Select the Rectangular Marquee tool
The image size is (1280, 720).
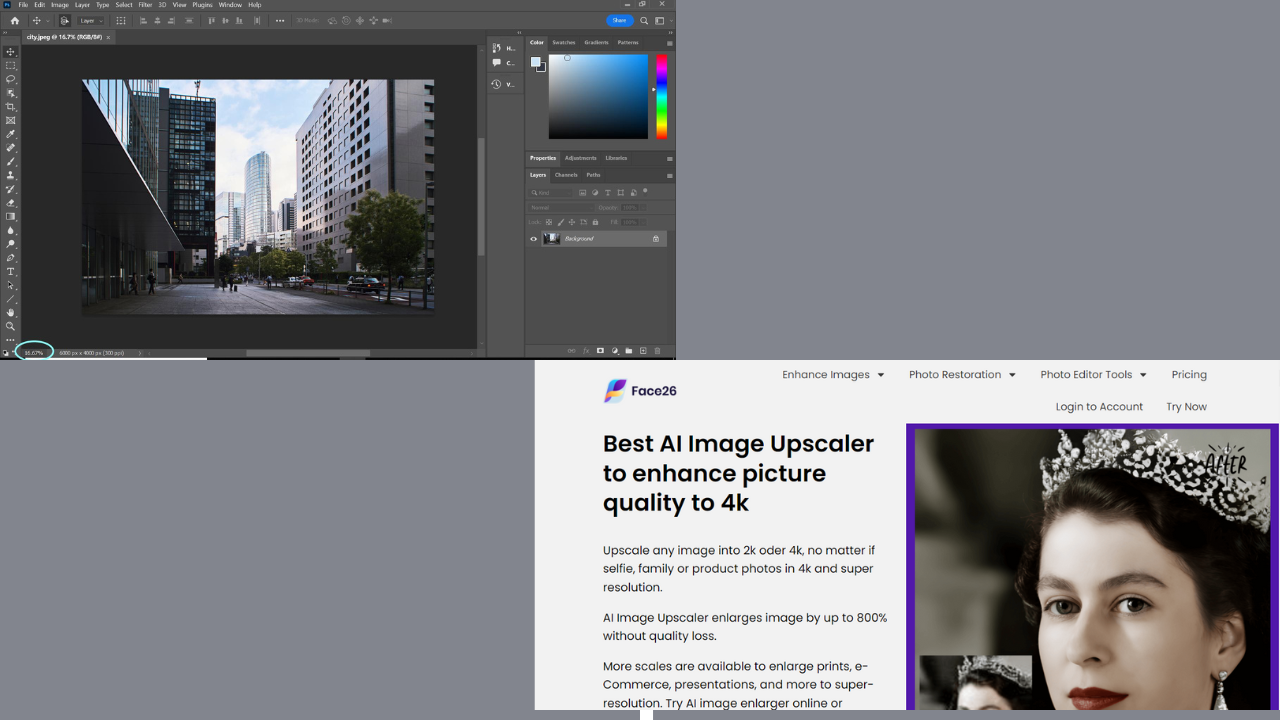tap(11, 66)
